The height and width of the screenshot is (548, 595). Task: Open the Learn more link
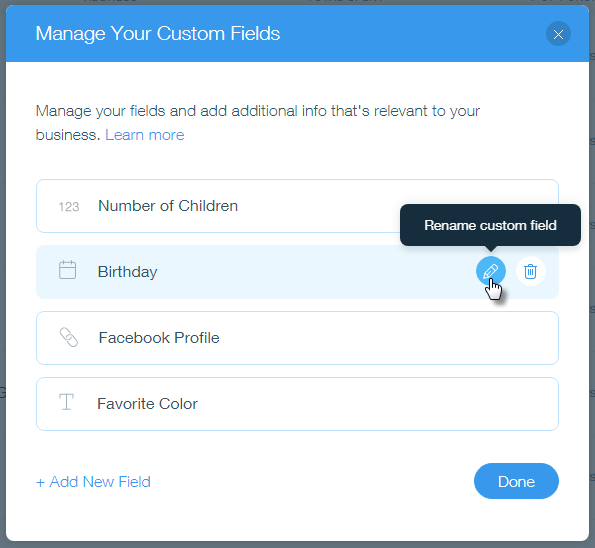point(145,135)
